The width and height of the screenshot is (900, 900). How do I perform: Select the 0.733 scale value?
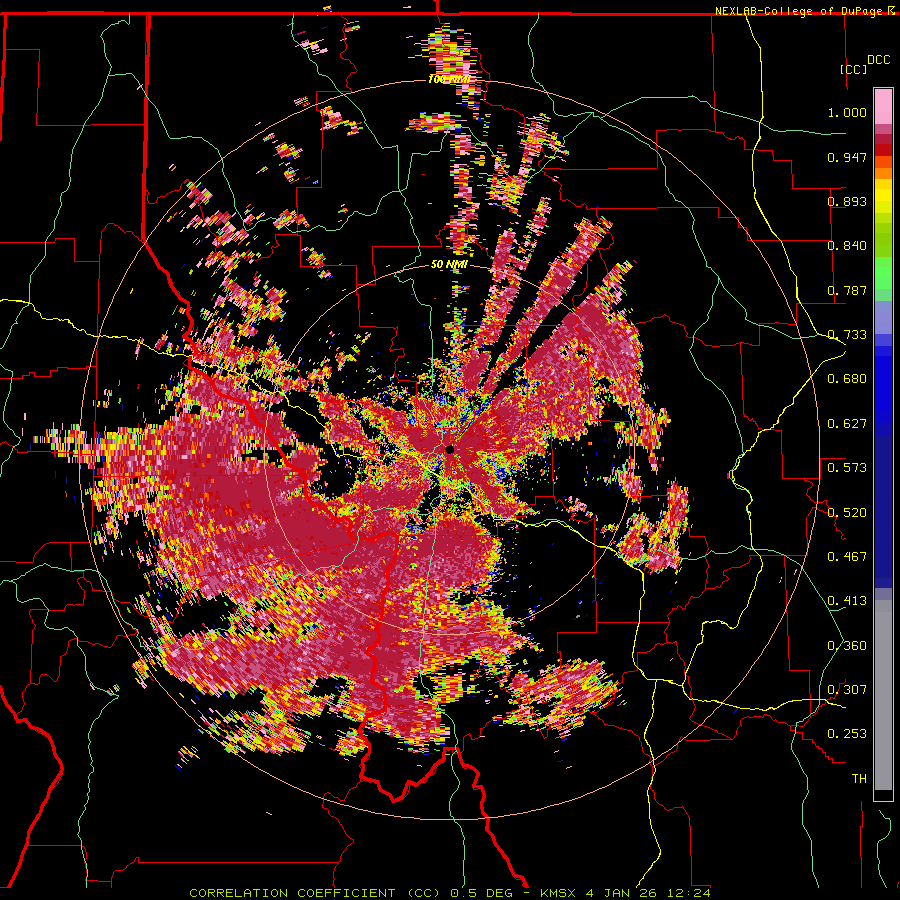(847, 335)
